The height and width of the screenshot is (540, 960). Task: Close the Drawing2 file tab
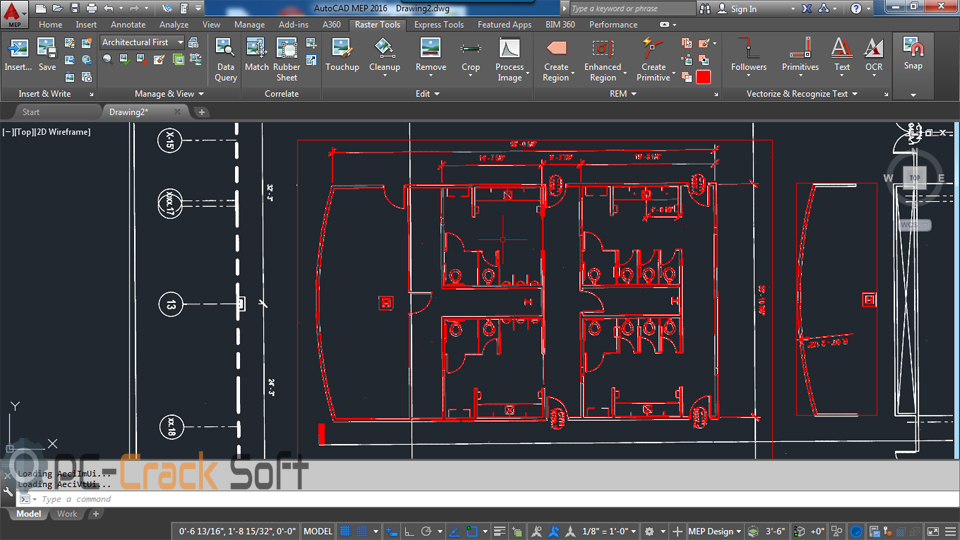pyautogui.click(x=177, y=112)
